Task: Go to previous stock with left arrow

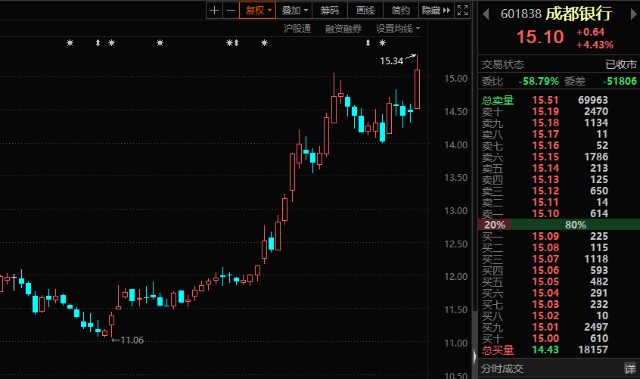Action: 486,14
